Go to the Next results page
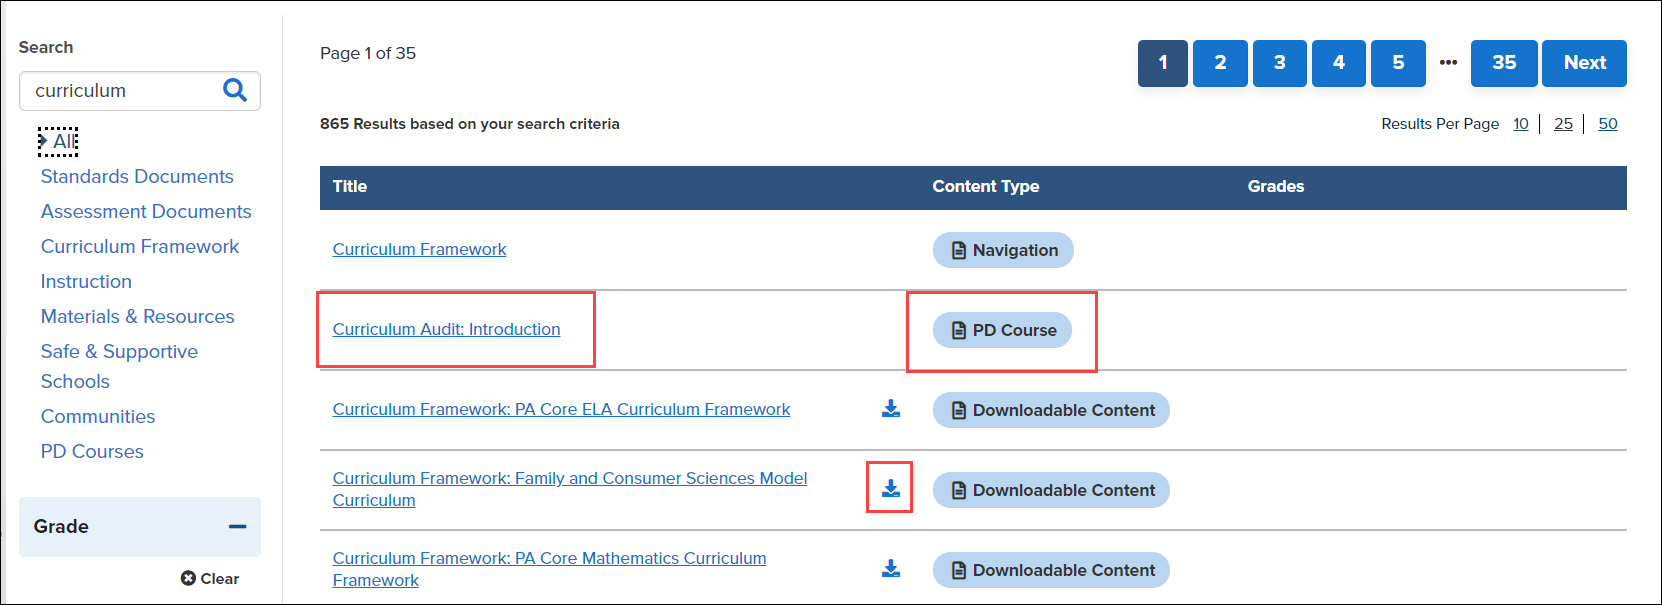Image resolution: width=1662 pixels, height=605 pixels. click(x=1584, y=63)
